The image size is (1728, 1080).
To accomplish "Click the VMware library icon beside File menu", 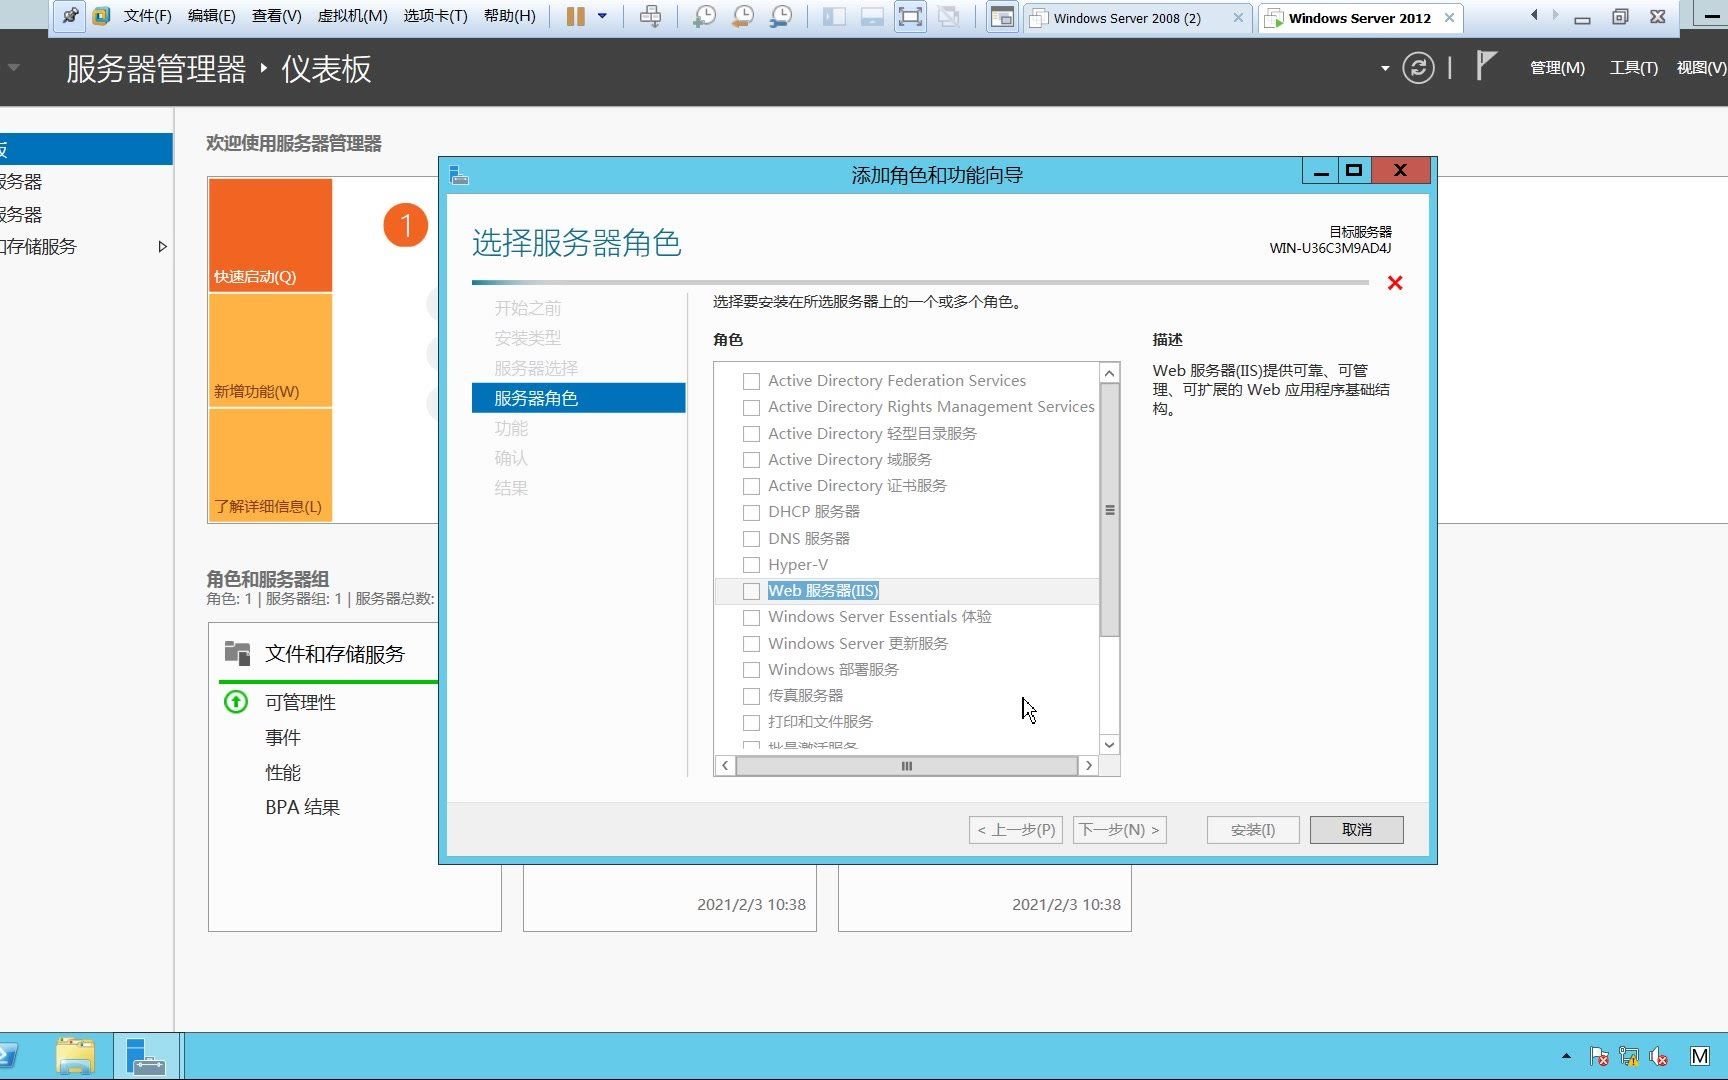I will pos(101,16).
